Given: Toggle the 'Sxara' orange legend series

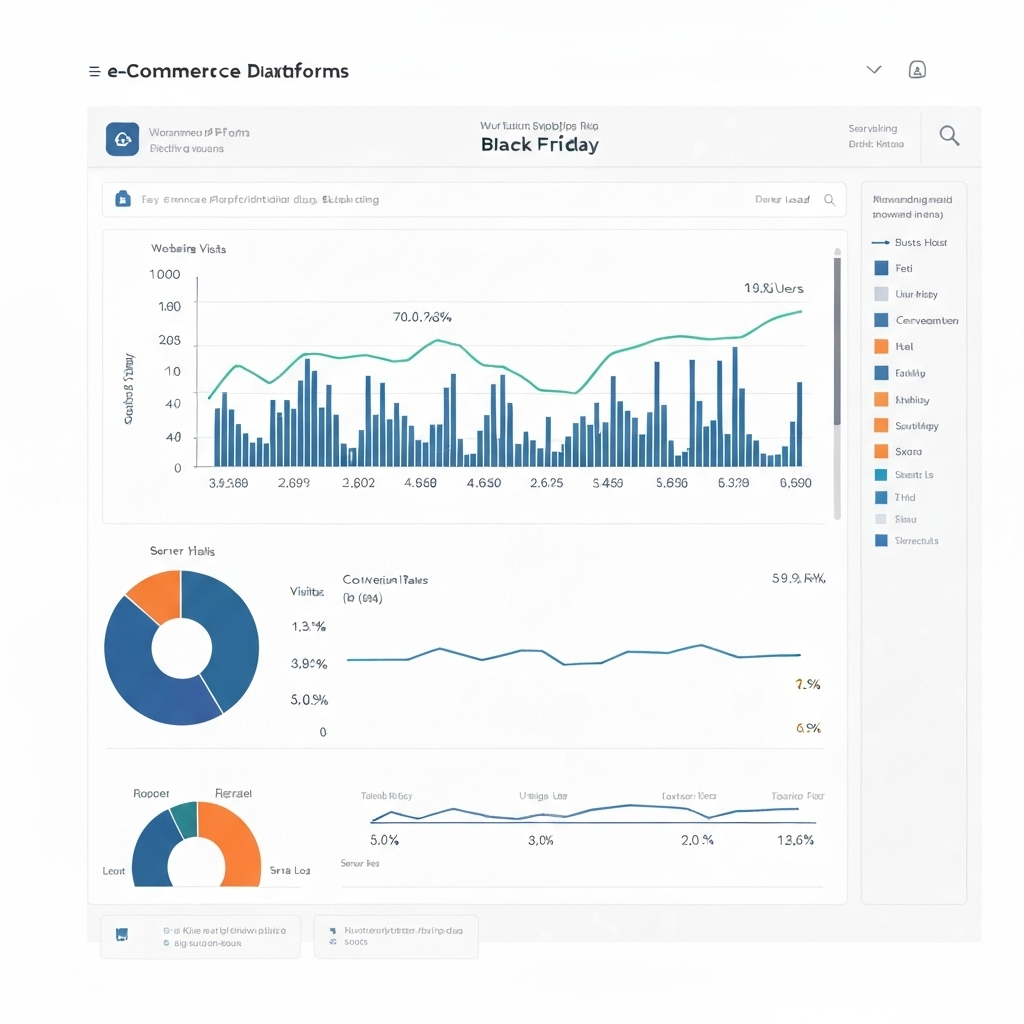Looking at the screenshot, I should click(x=881, y=451).
